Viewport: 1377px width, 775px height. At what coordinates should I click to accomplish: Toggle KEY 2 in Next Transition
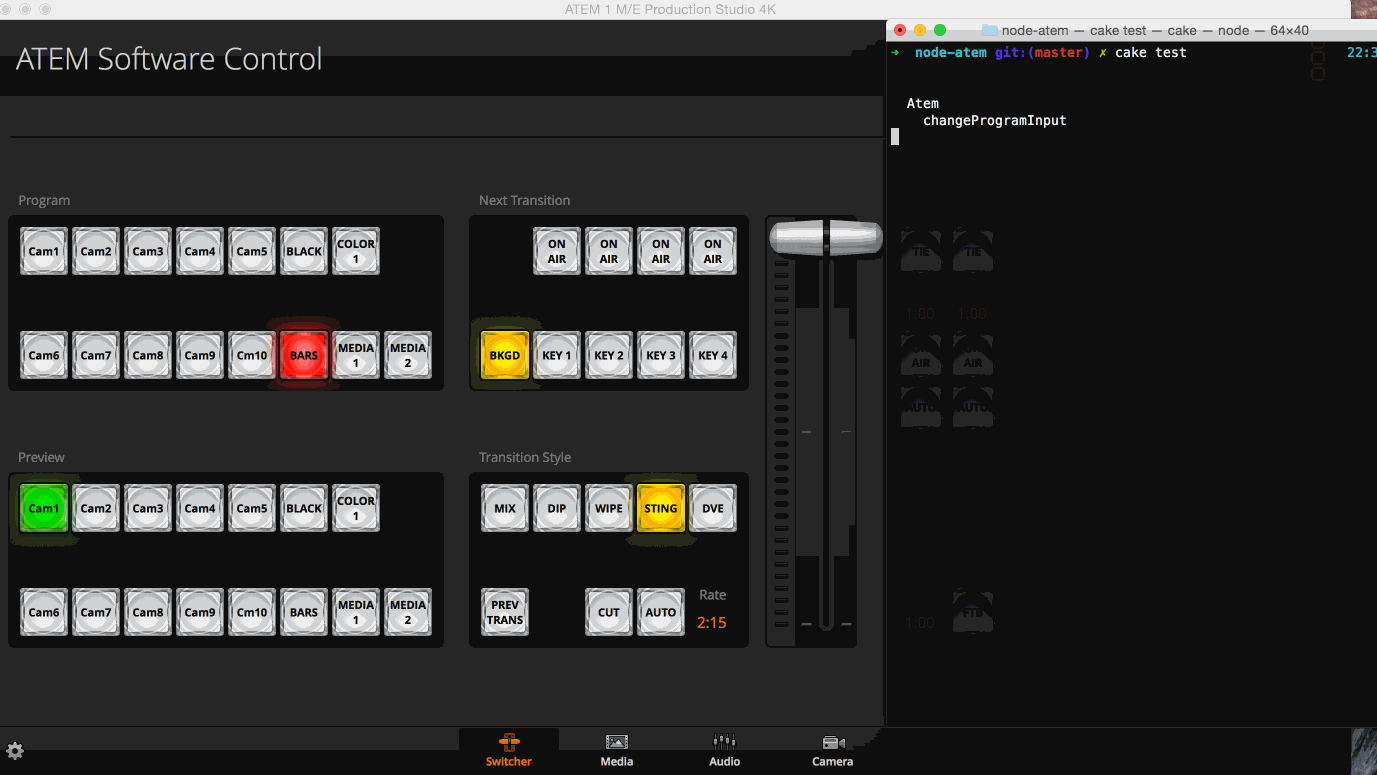[x=609, y=355]
